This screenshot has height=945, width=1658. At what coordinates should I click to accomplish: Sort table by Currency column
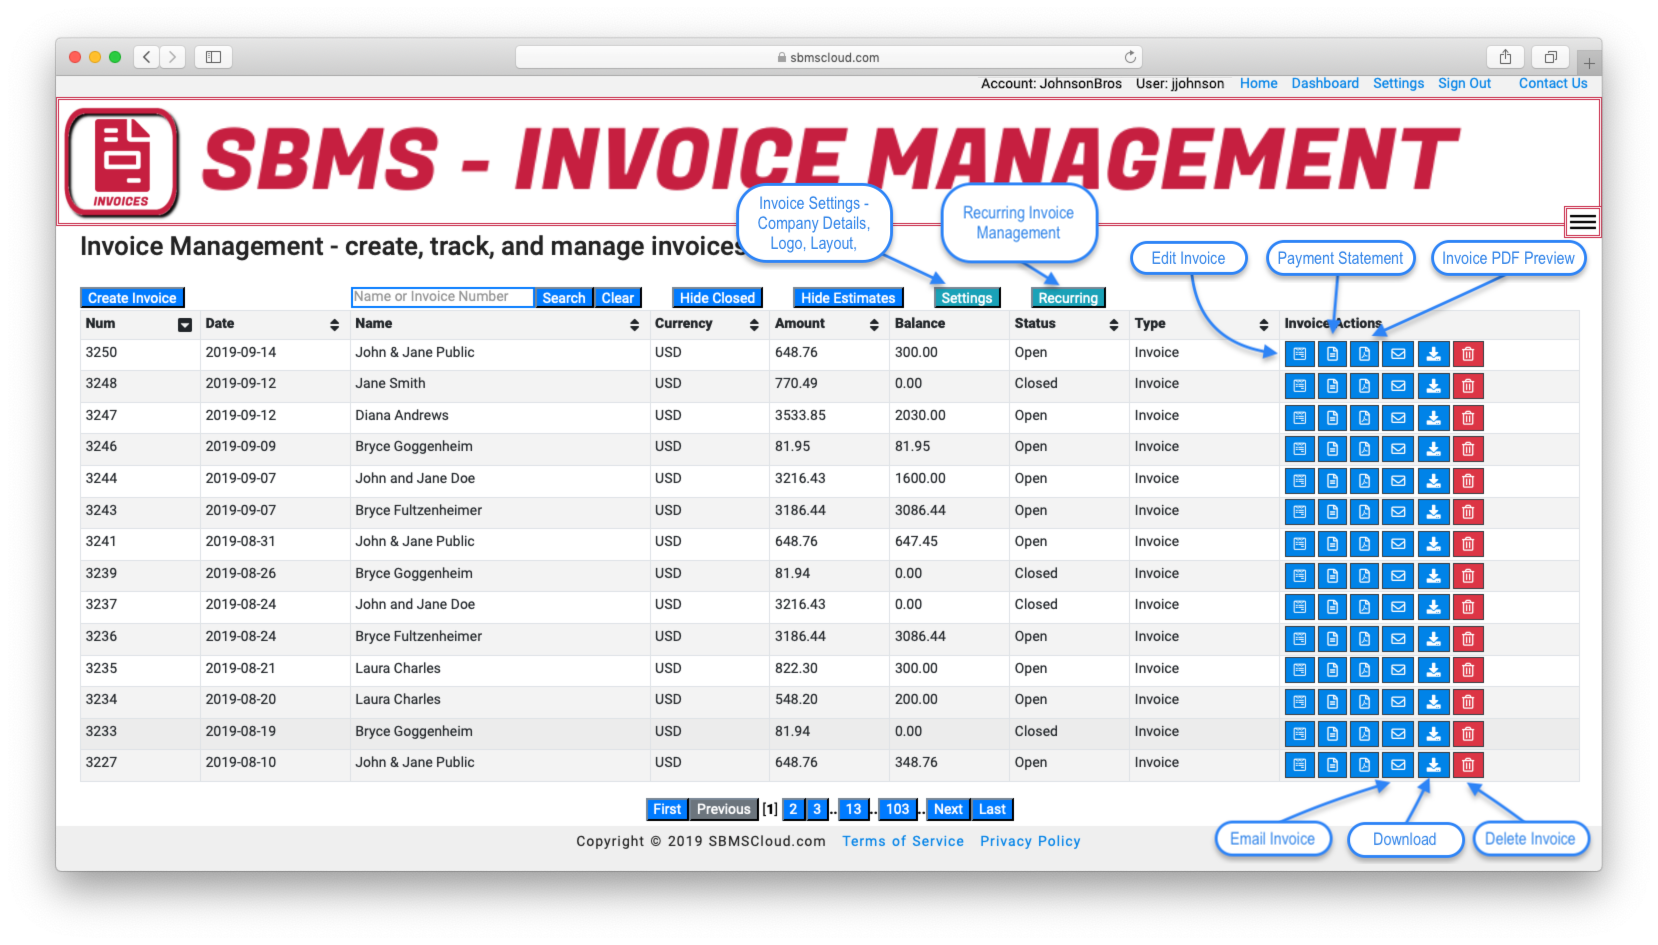click(x=754, y=325)
